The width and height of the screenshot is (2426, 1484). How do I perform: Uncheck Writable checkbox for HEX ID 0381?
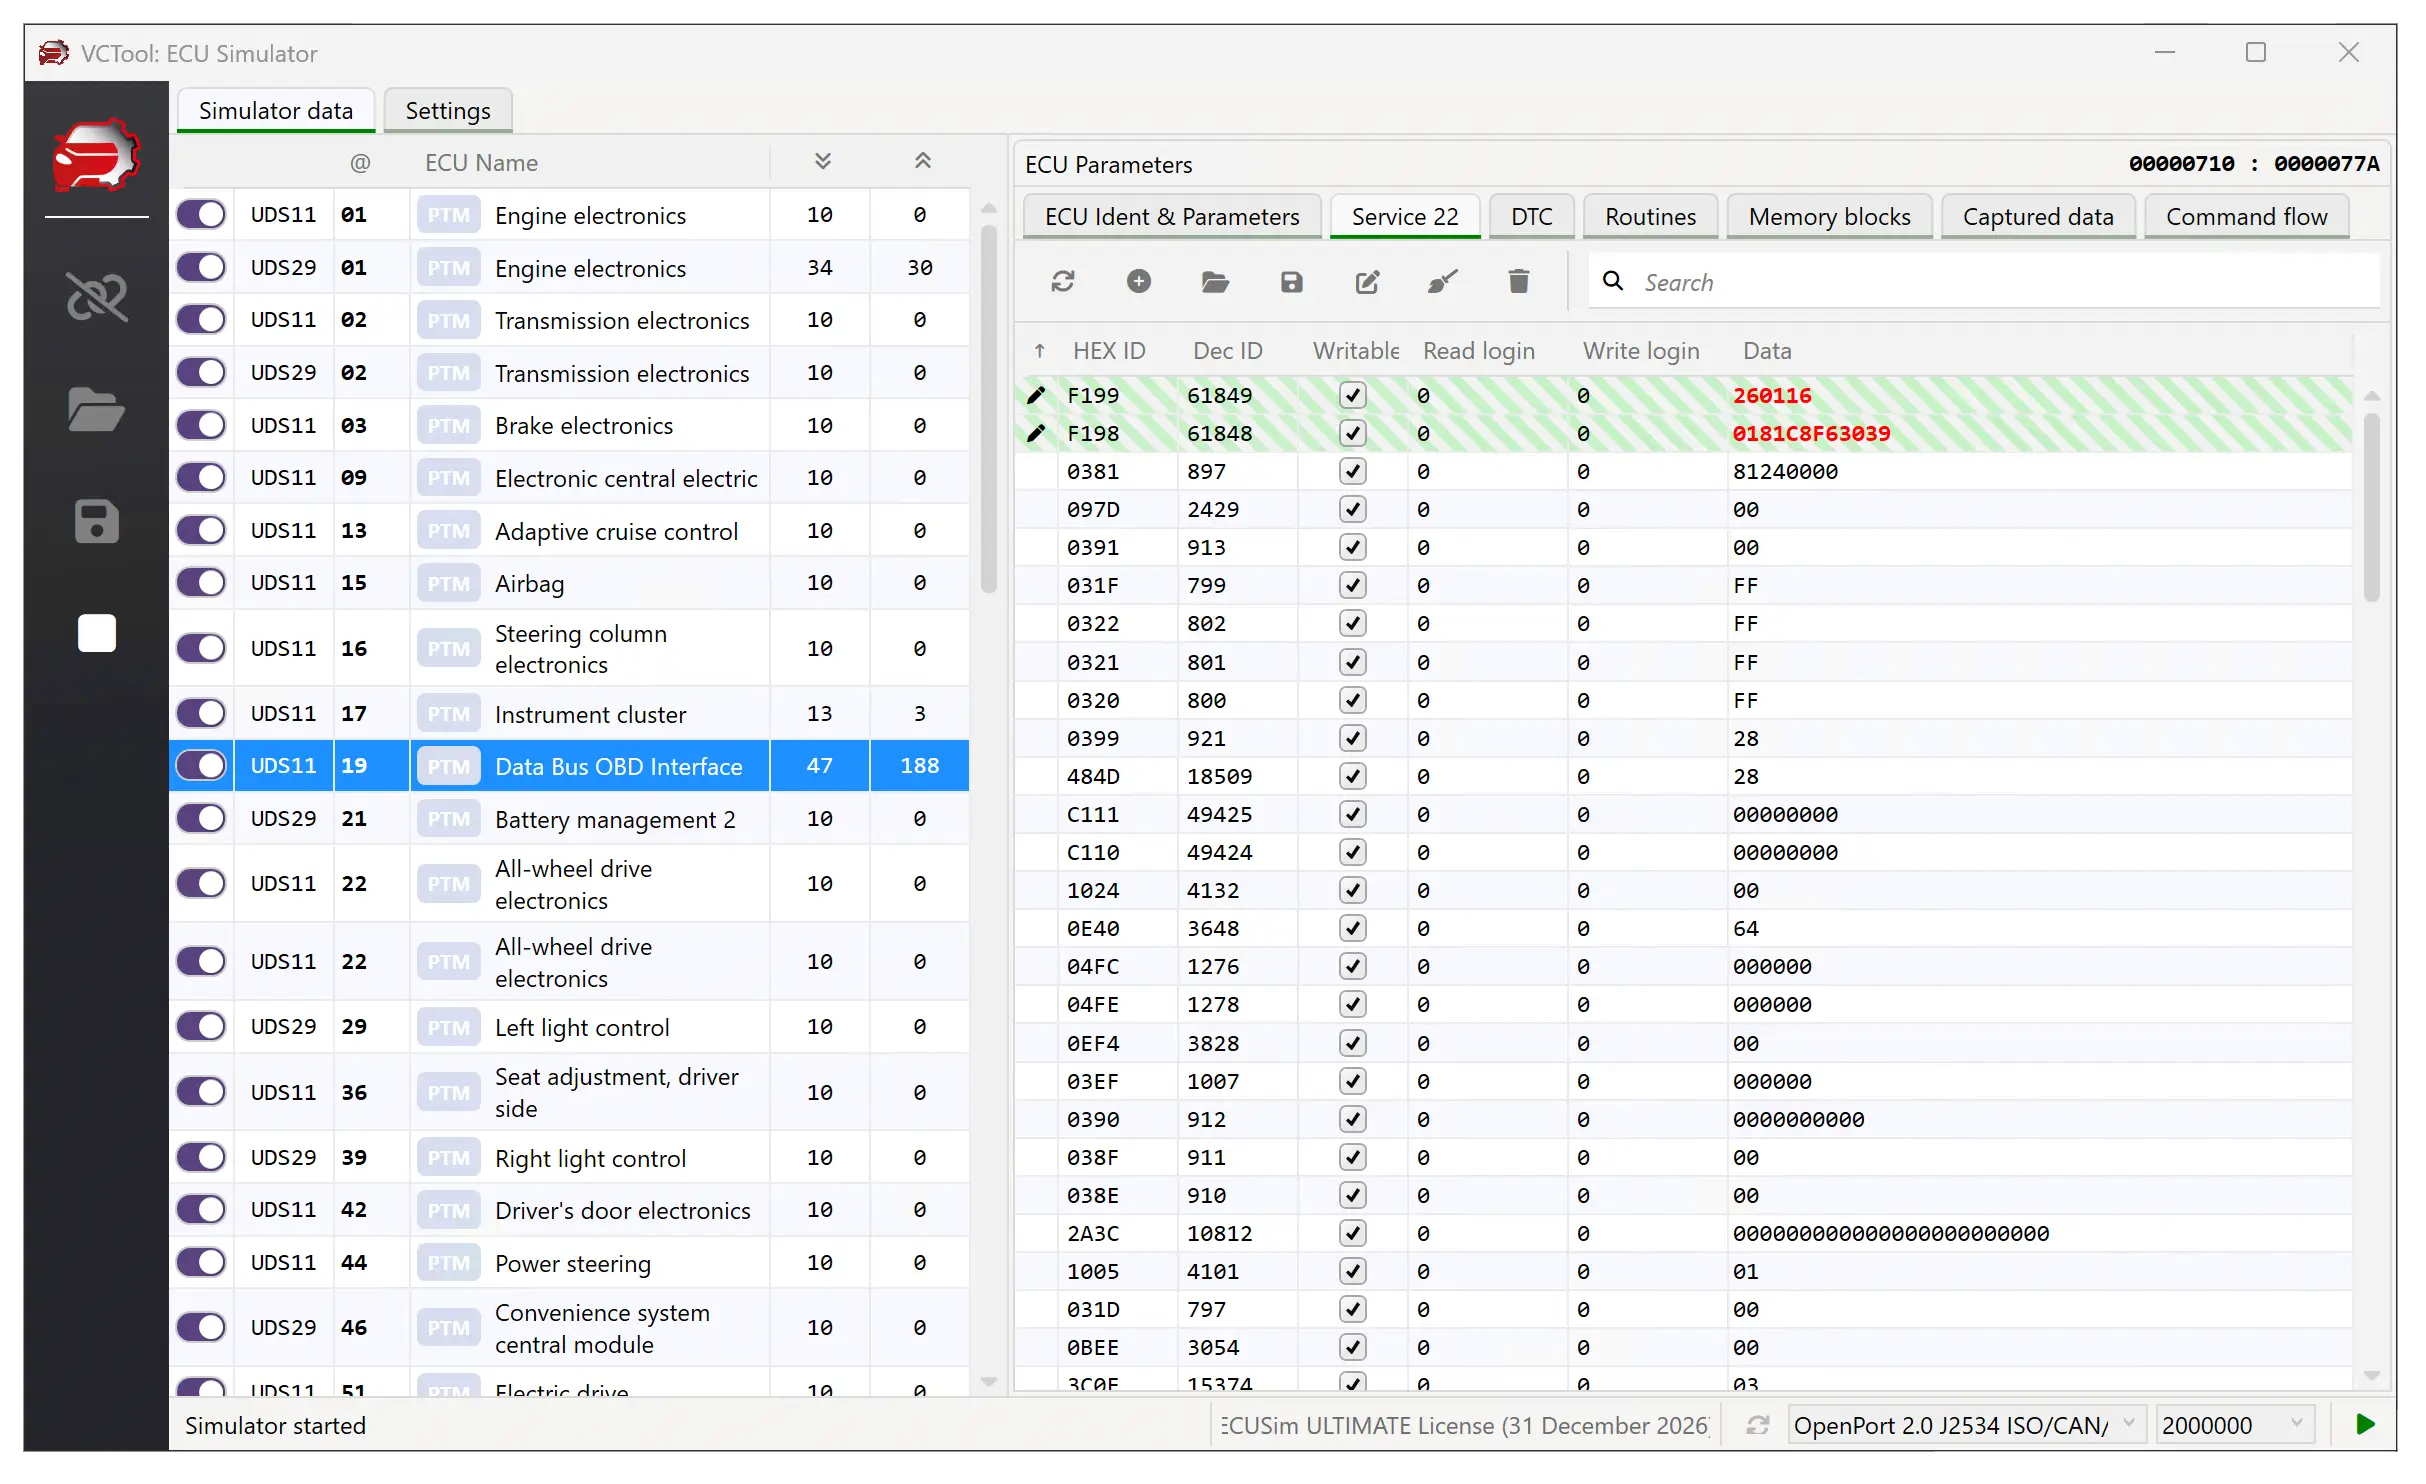(1352, 471)
